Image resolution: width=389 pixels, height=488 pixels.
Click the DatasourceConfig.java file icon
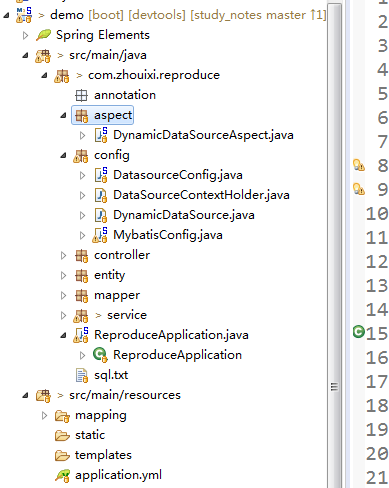101,175
